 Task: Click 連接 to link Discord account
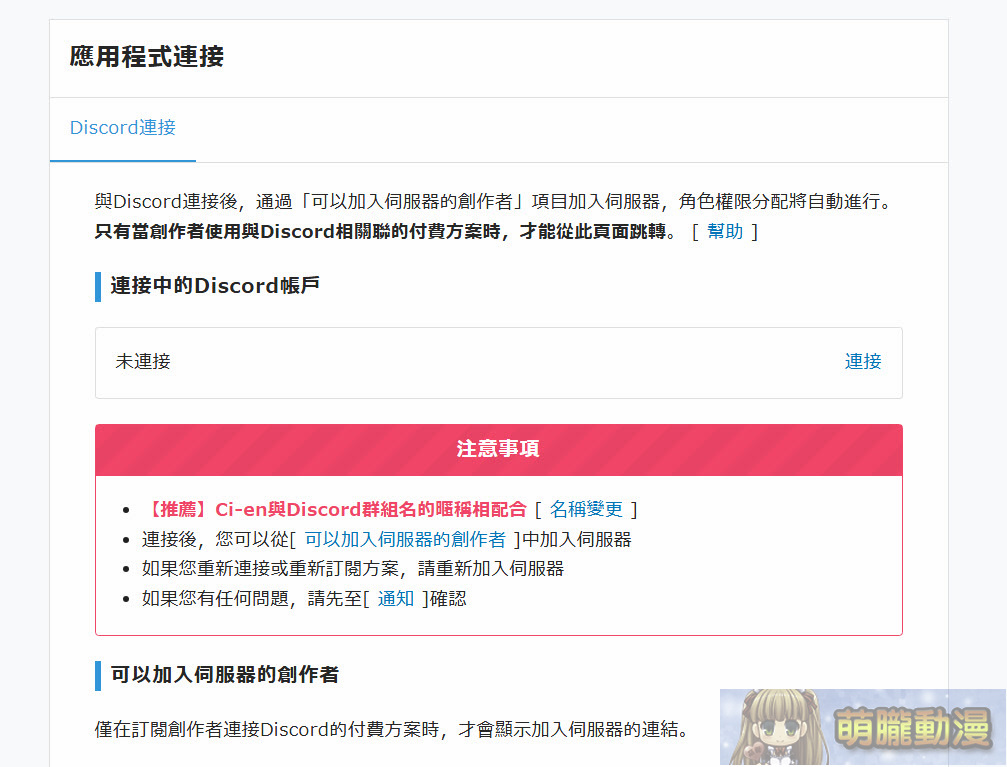pyautogui.click(x=863, y=361)
